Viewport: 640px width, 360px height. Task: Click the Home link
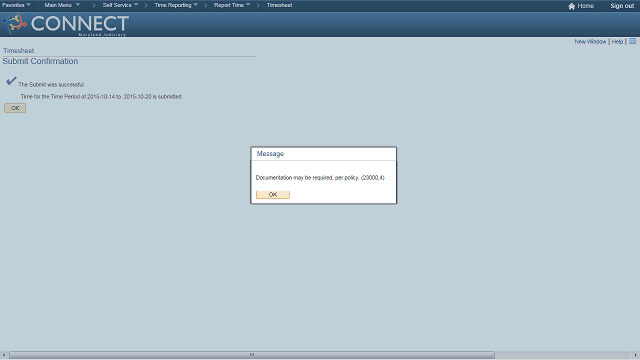[585, 6]
